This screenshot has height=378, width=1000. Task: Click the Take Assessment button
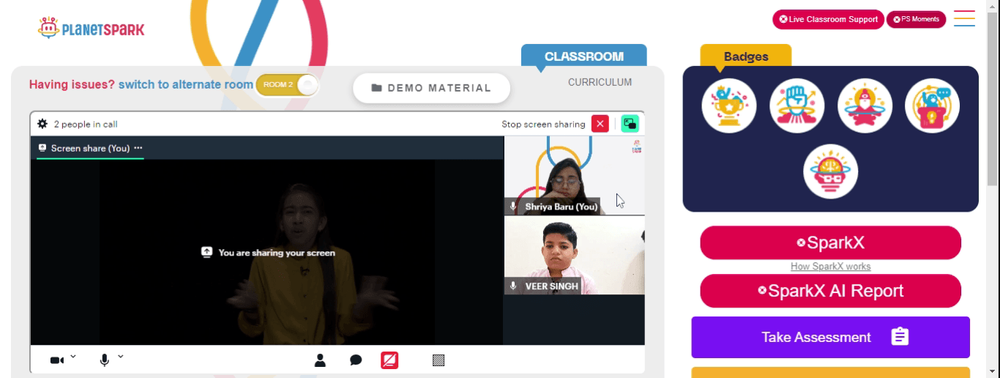[830, 337]
